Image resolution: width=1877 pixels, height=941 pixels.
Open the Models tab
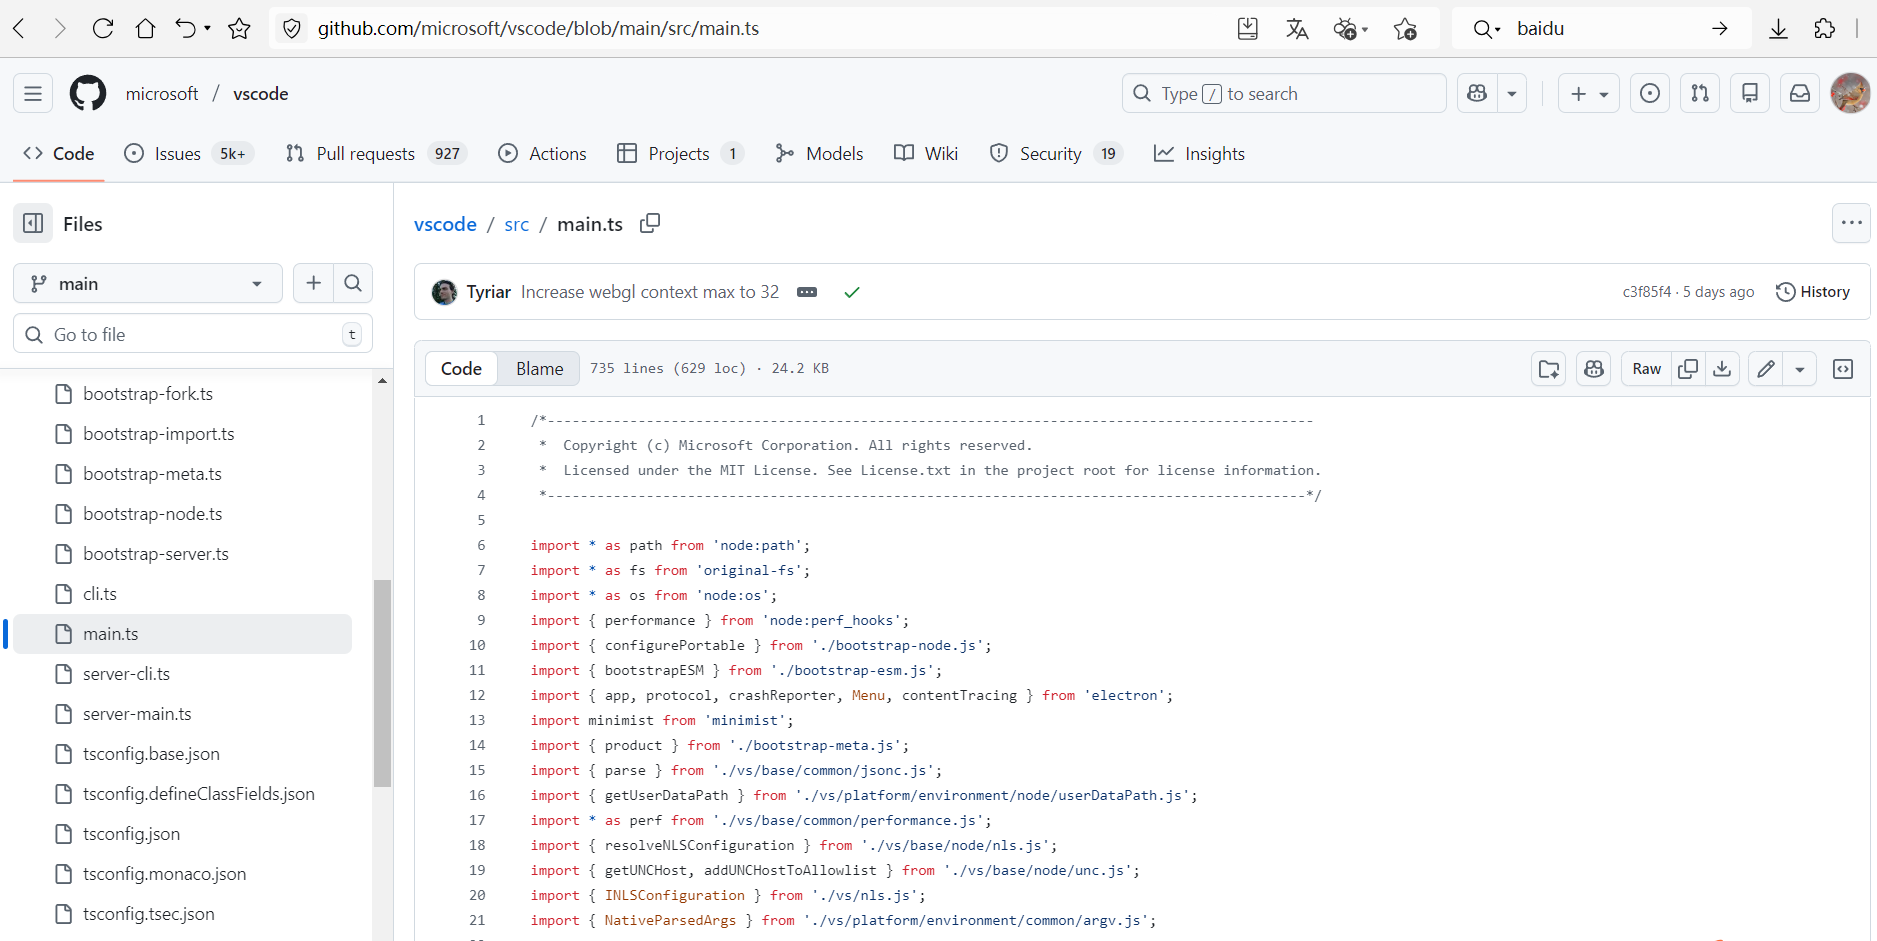[x=819, y=154]
